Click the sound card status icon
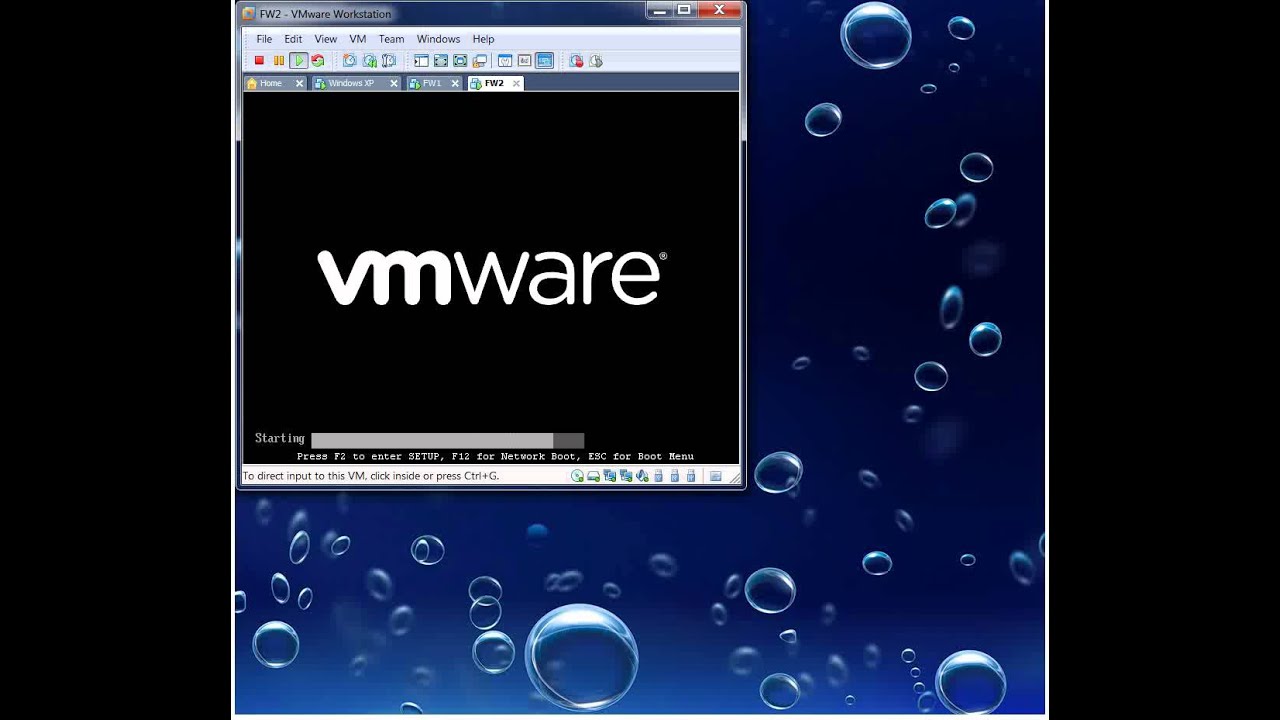The width and height of the screenshot is (1280, 720). (642, 476)
